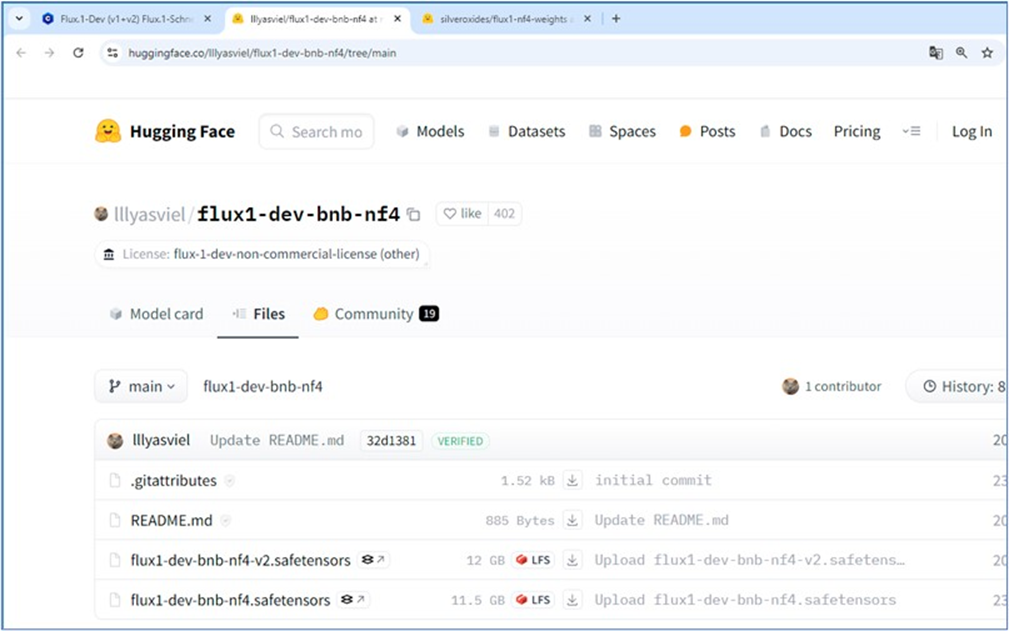View the 402 likes count
The width and height of the screenshot is (1009, 631).
[x=504, y=214]
